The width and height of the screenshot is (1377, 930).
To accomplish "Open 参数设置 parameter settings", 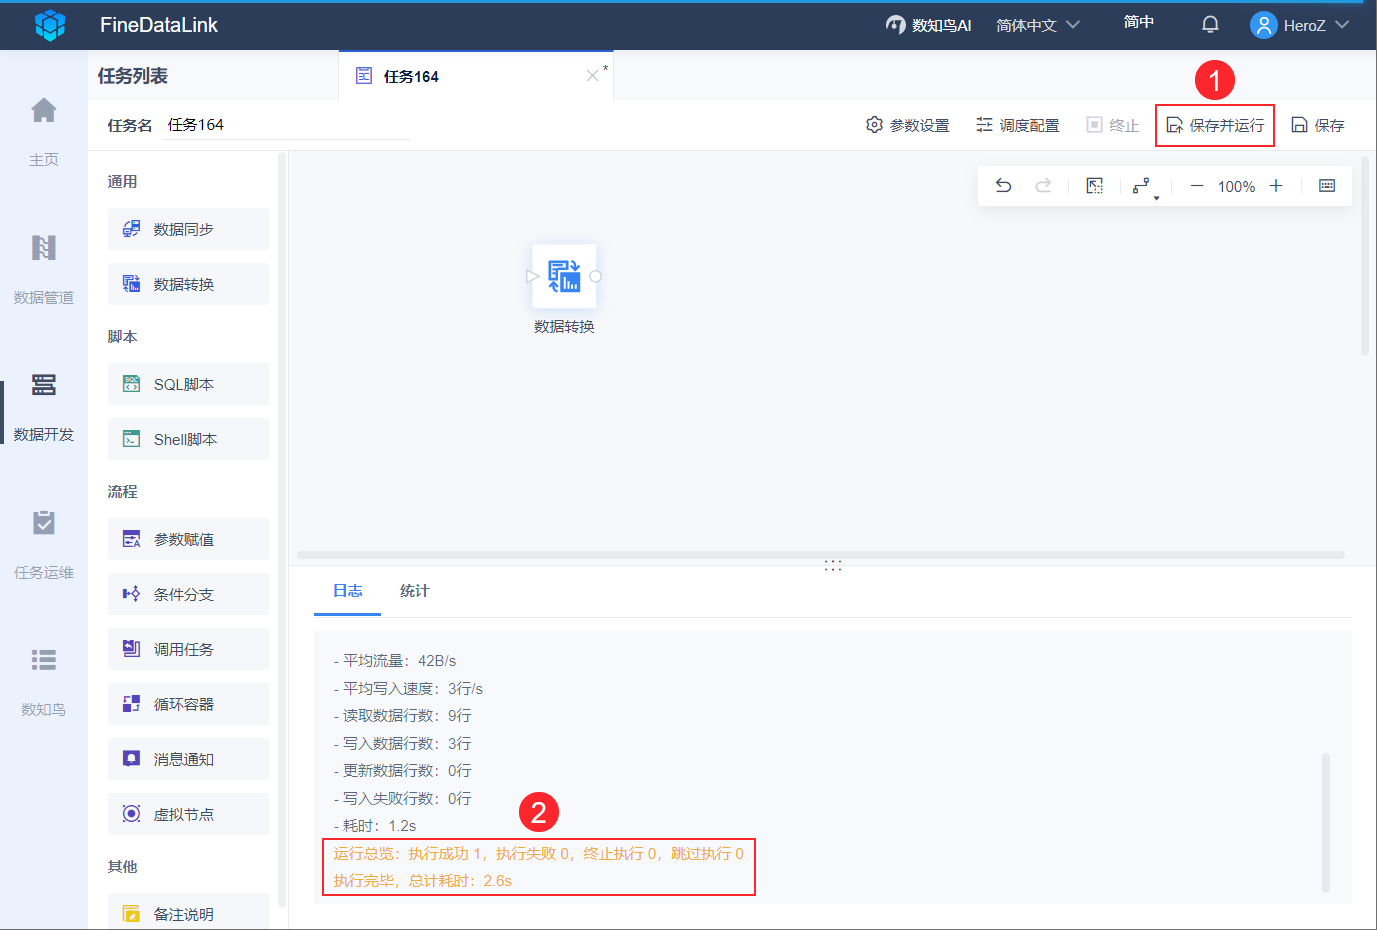I will click(x=908, y=125).
